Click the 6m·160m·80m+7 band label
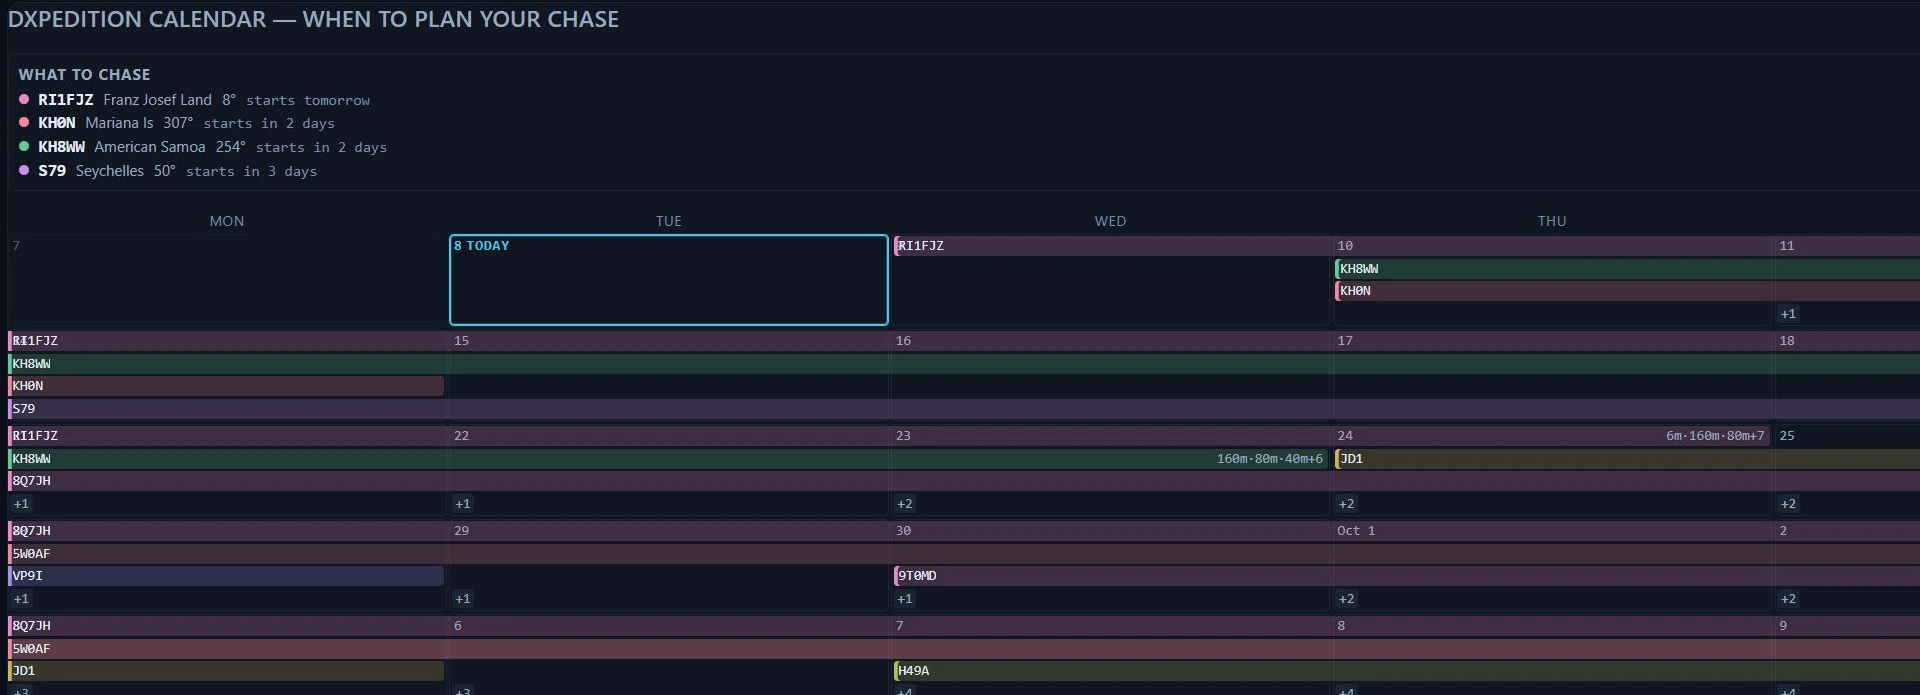This screenshot has height=695, width=1920. 1715,436
